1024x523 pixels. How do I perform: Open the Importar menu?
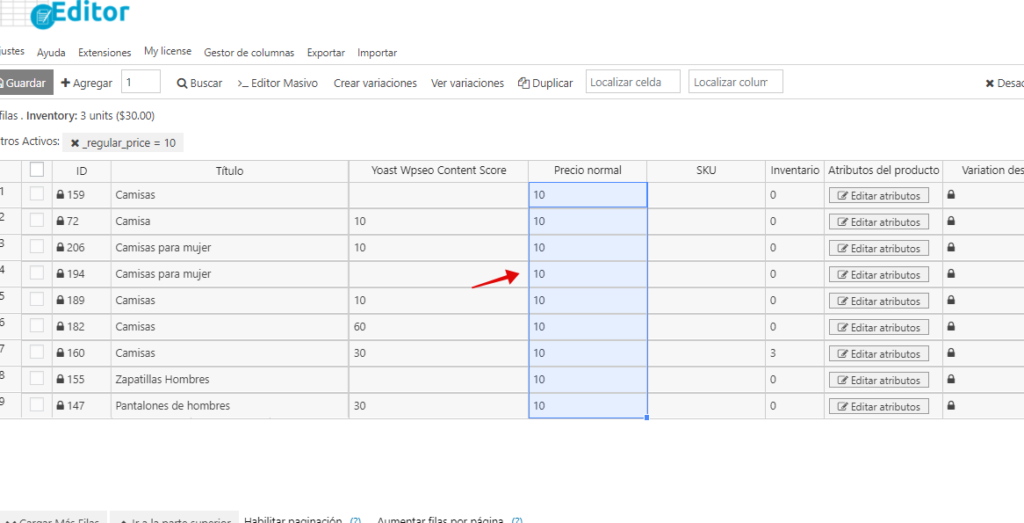pyautogui.click(x=377, y=53)
